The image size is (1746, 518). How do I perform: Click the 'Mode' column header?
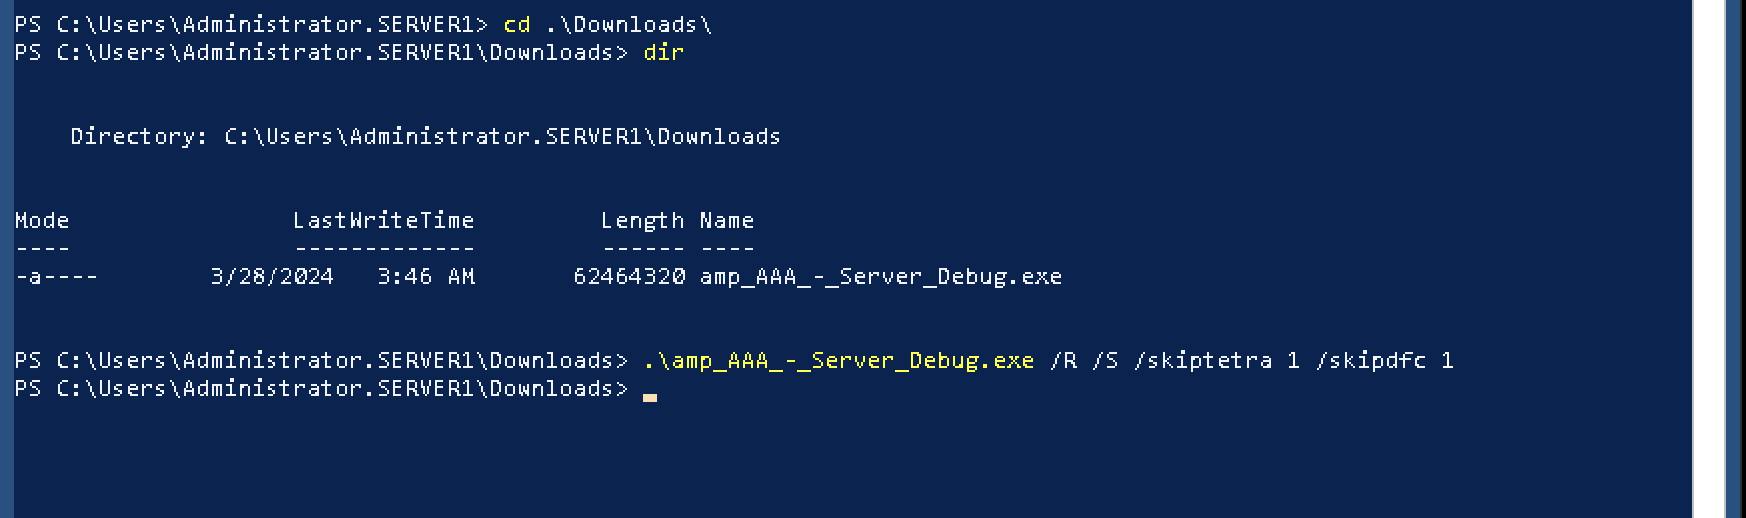pyautogui.click(x=42, y=221)
